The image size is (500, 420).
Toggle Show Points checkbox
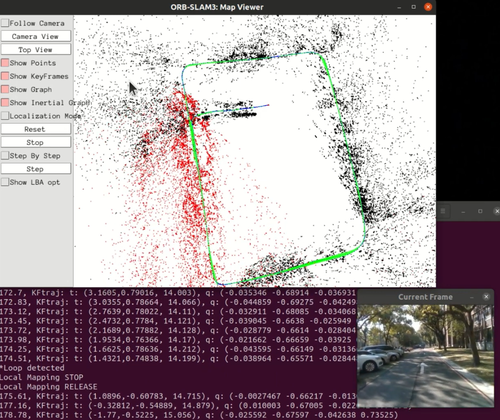point(5,63)
